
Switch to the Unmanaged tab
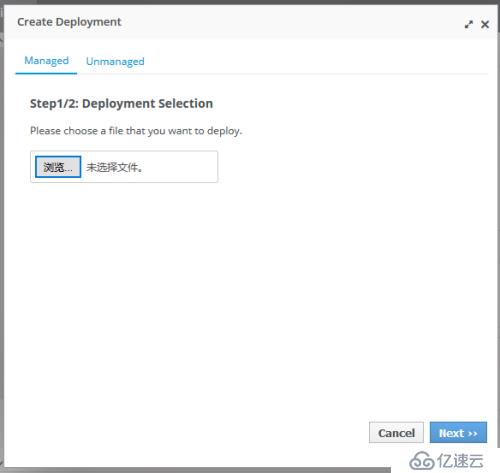coord(115,61)
